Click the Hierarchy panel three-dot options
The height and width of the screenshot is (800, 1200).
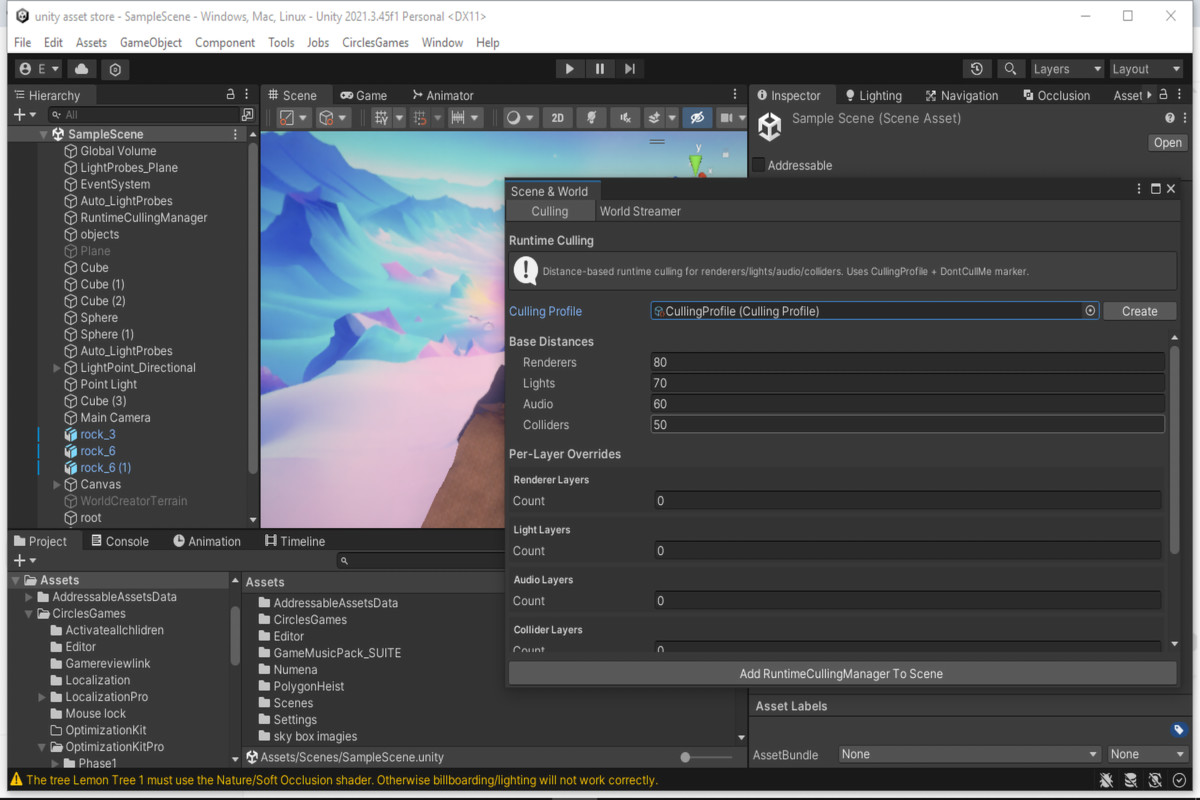[x=248, y=95]
